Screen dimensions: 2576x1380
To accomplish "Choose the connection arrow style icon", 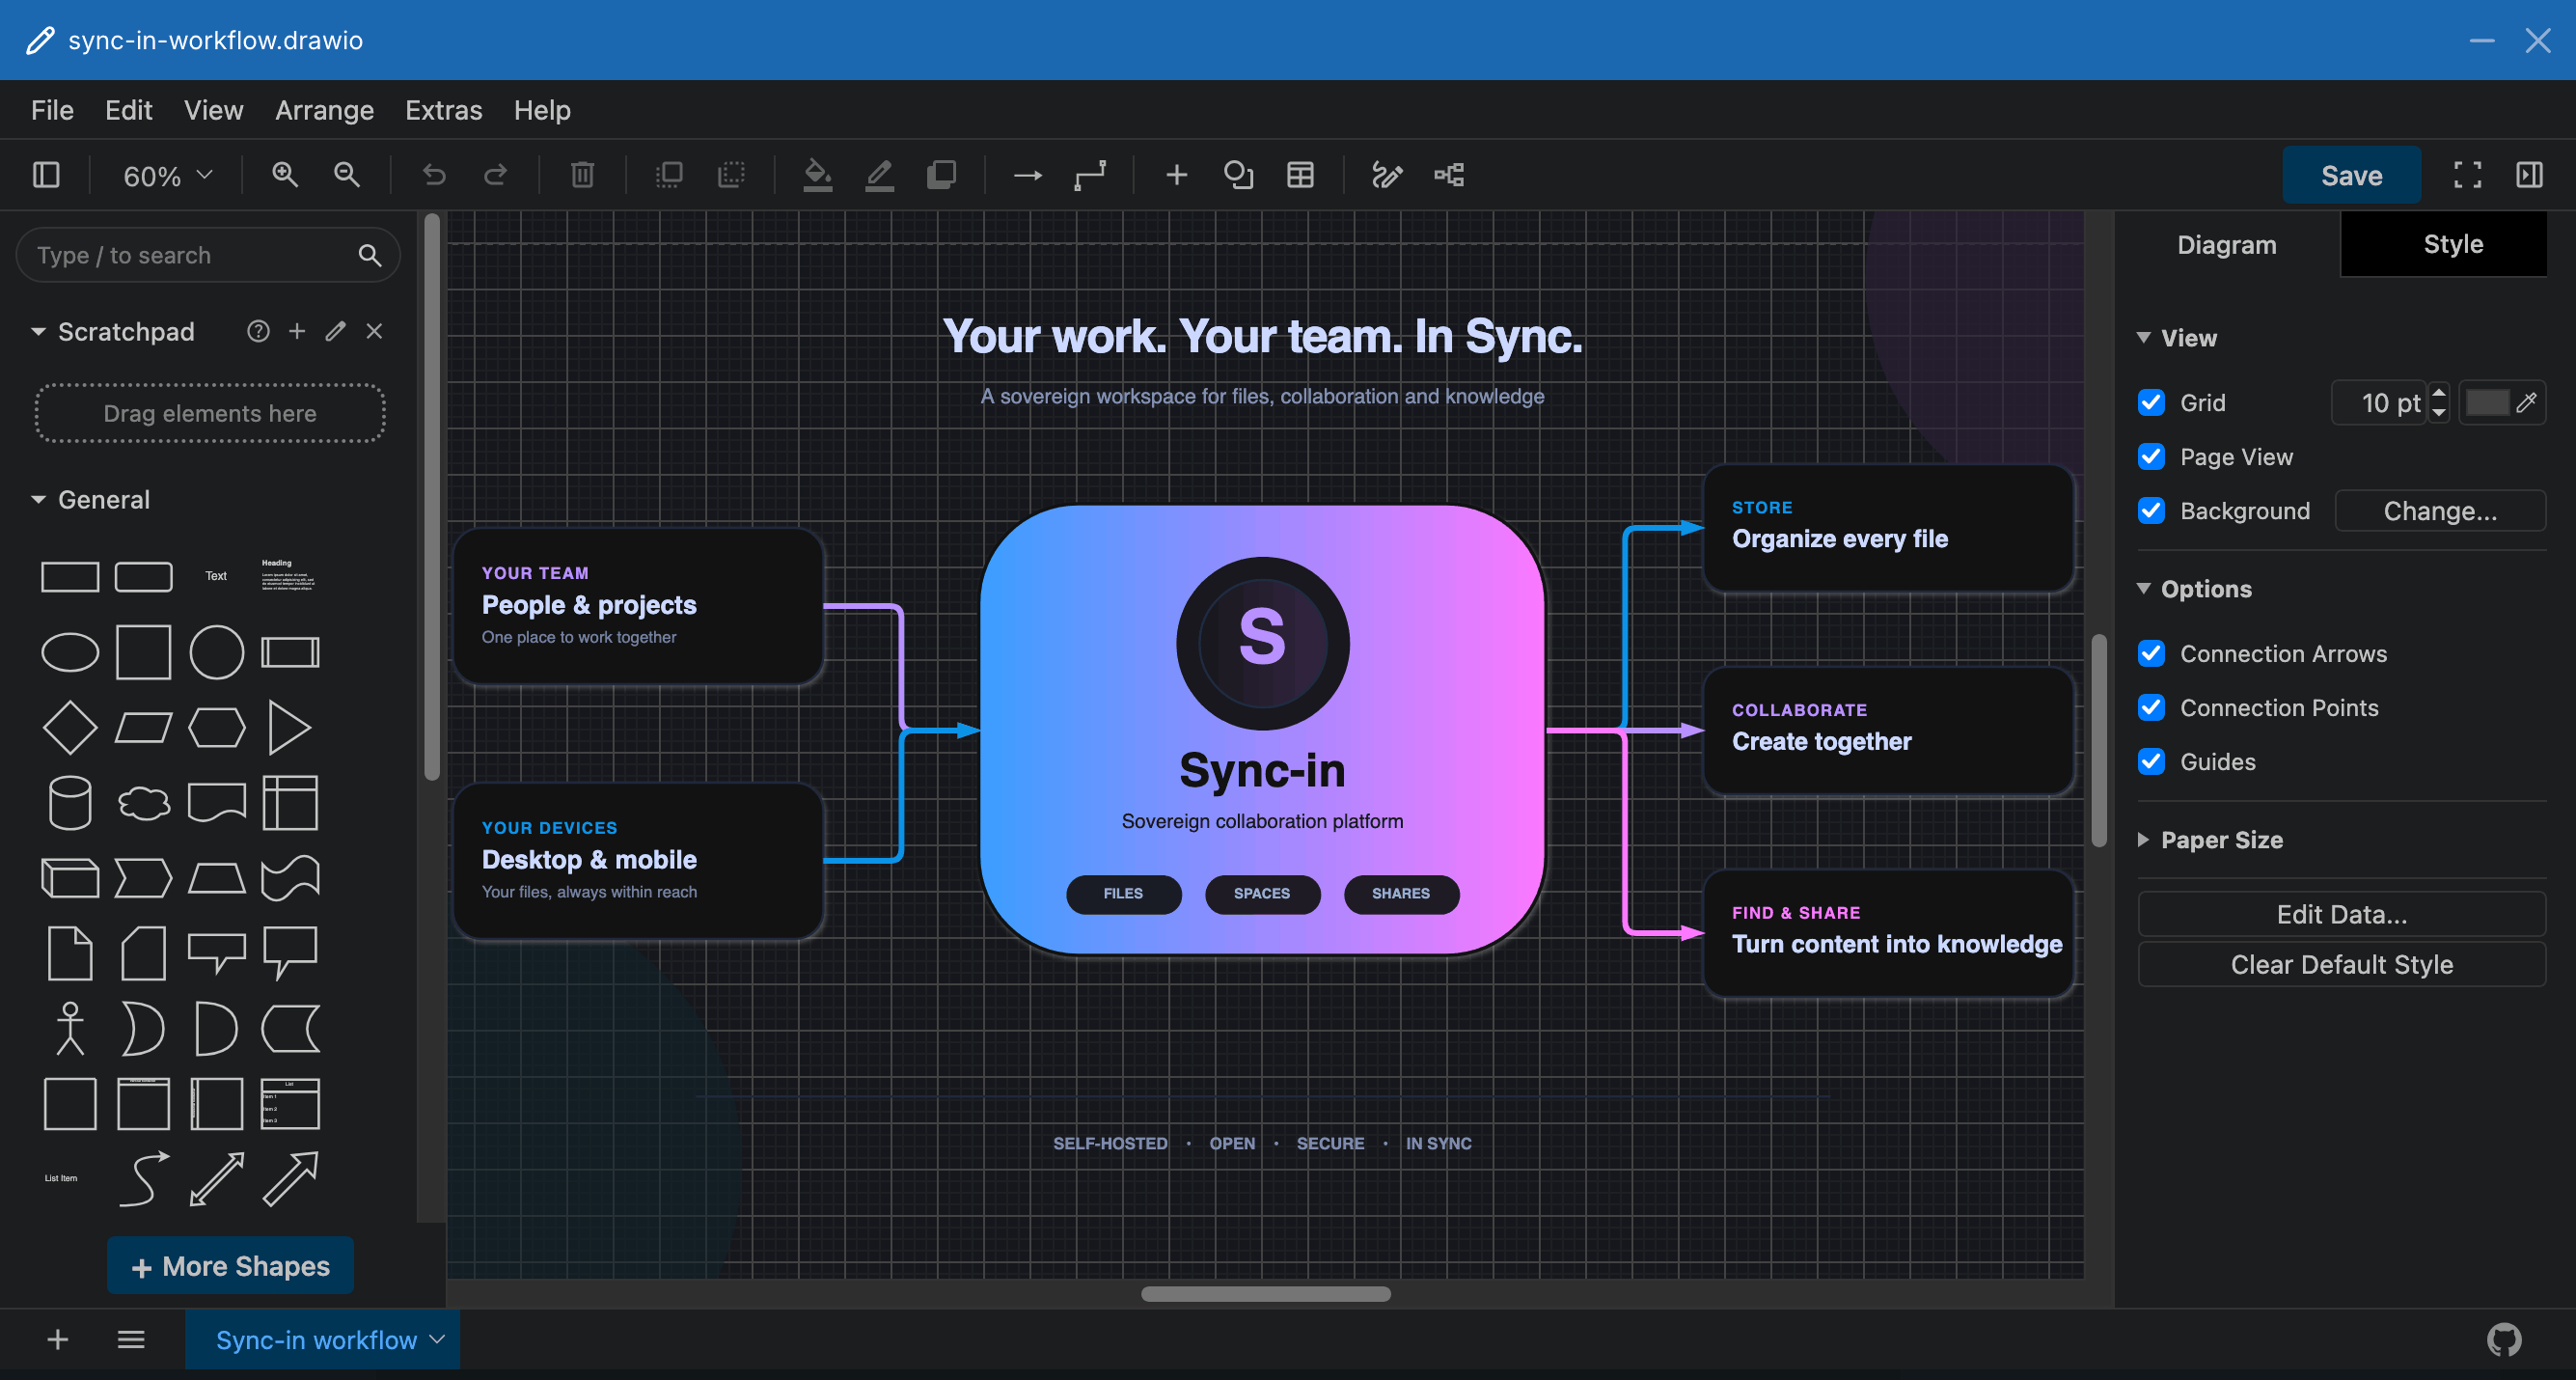I will pyautogui.click(x=1027, y=175).
